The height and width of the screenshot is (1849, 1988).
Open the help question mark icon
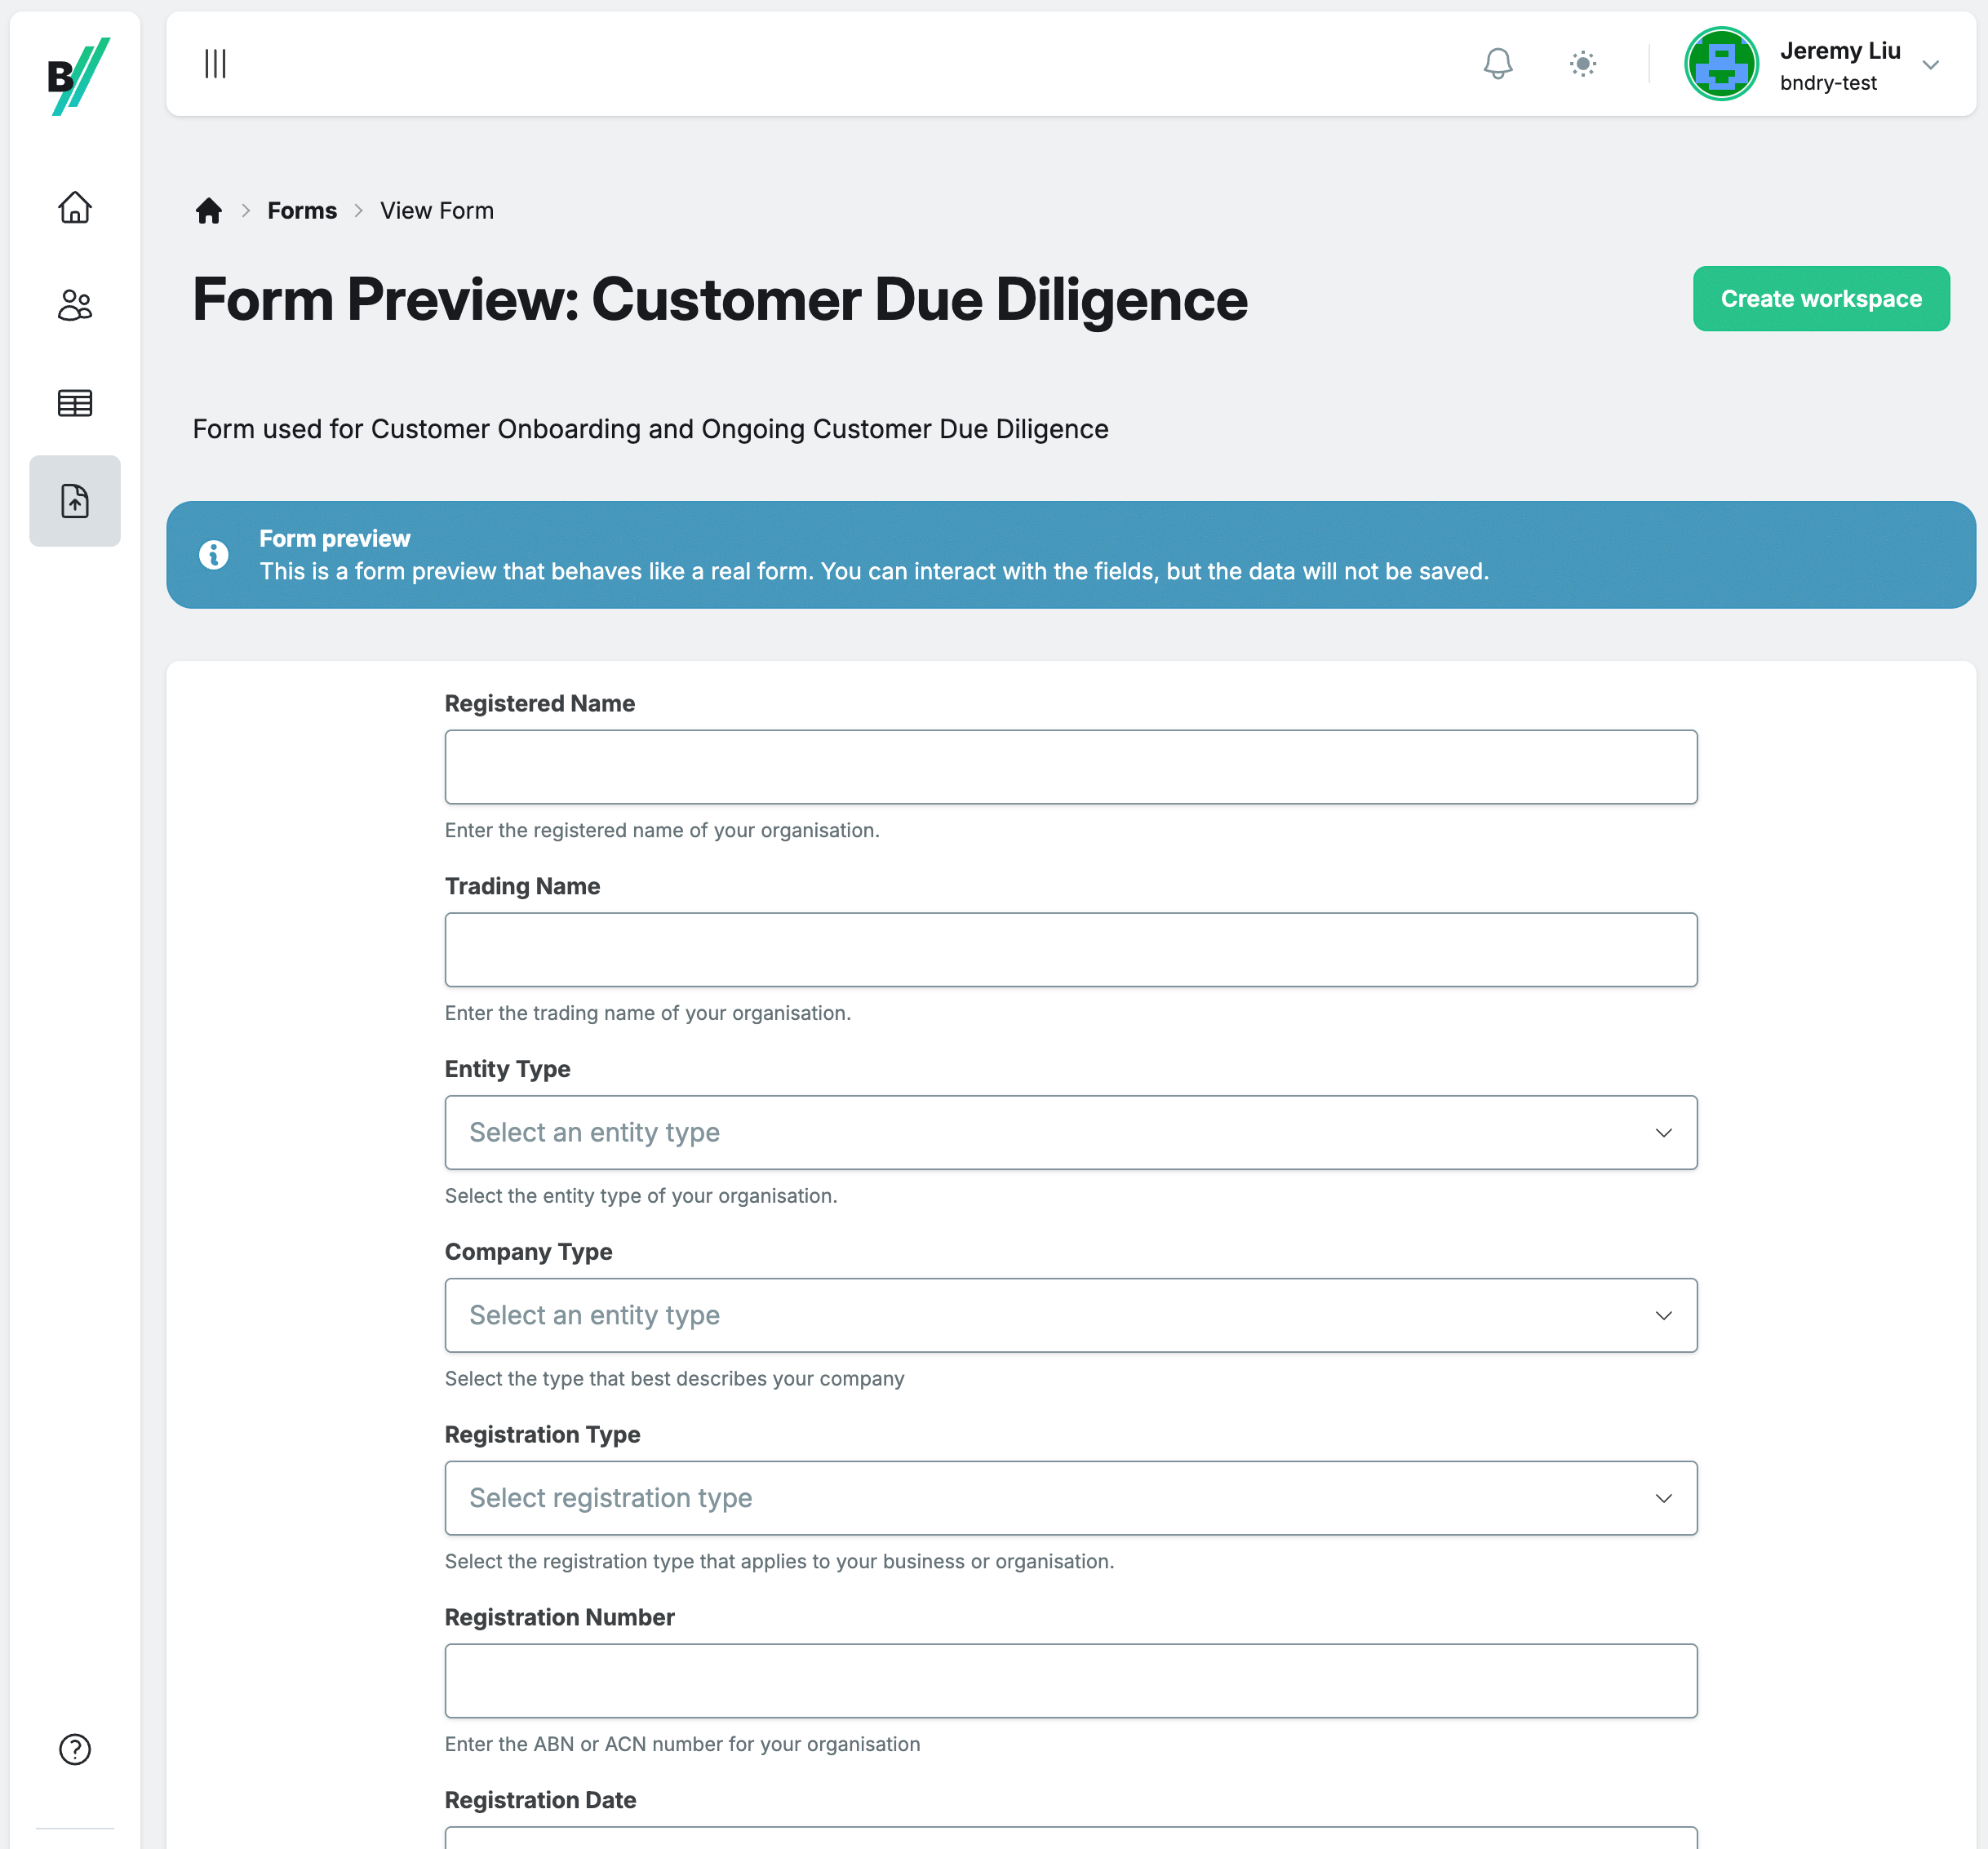coord(75,1749)
